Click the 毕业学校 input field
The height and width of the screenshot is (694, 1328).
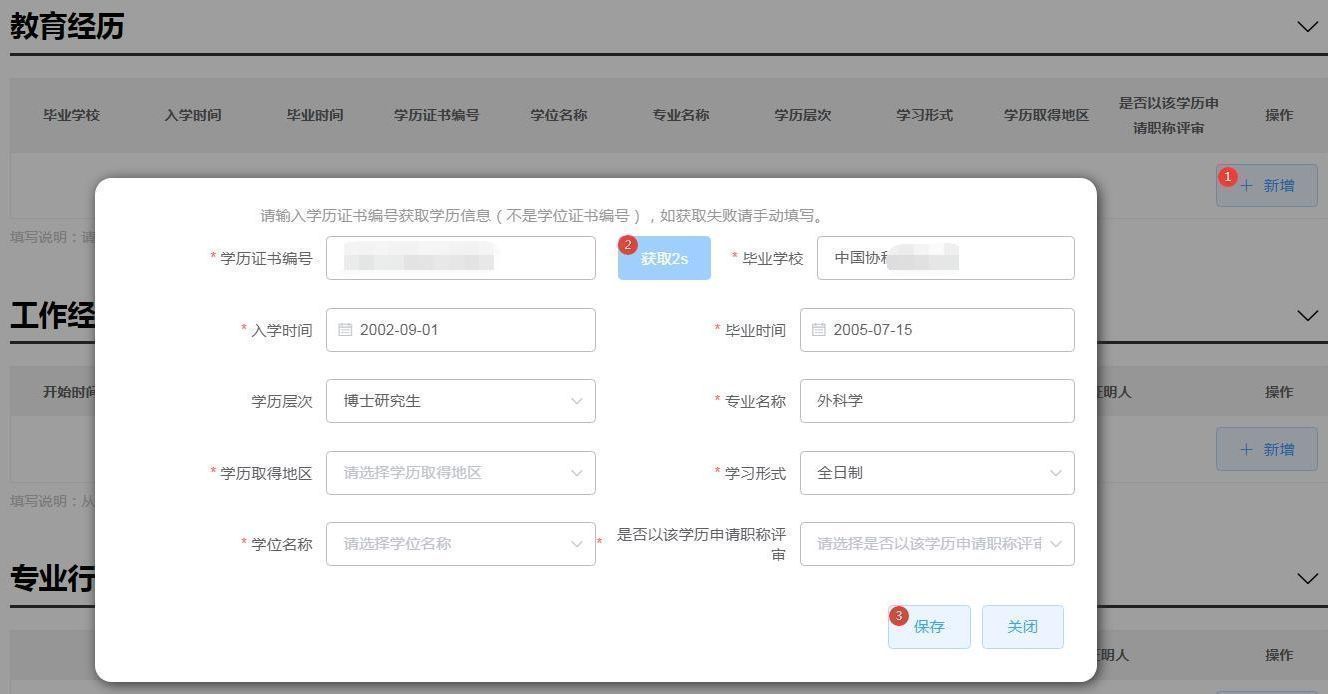(946, 258)
